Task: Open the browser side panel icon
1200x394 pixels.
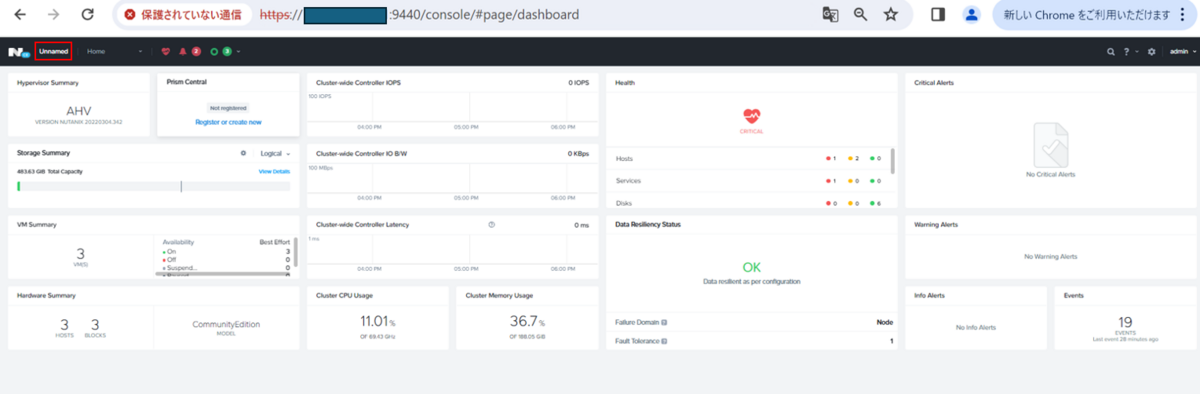Action: (x=938, y=15)
